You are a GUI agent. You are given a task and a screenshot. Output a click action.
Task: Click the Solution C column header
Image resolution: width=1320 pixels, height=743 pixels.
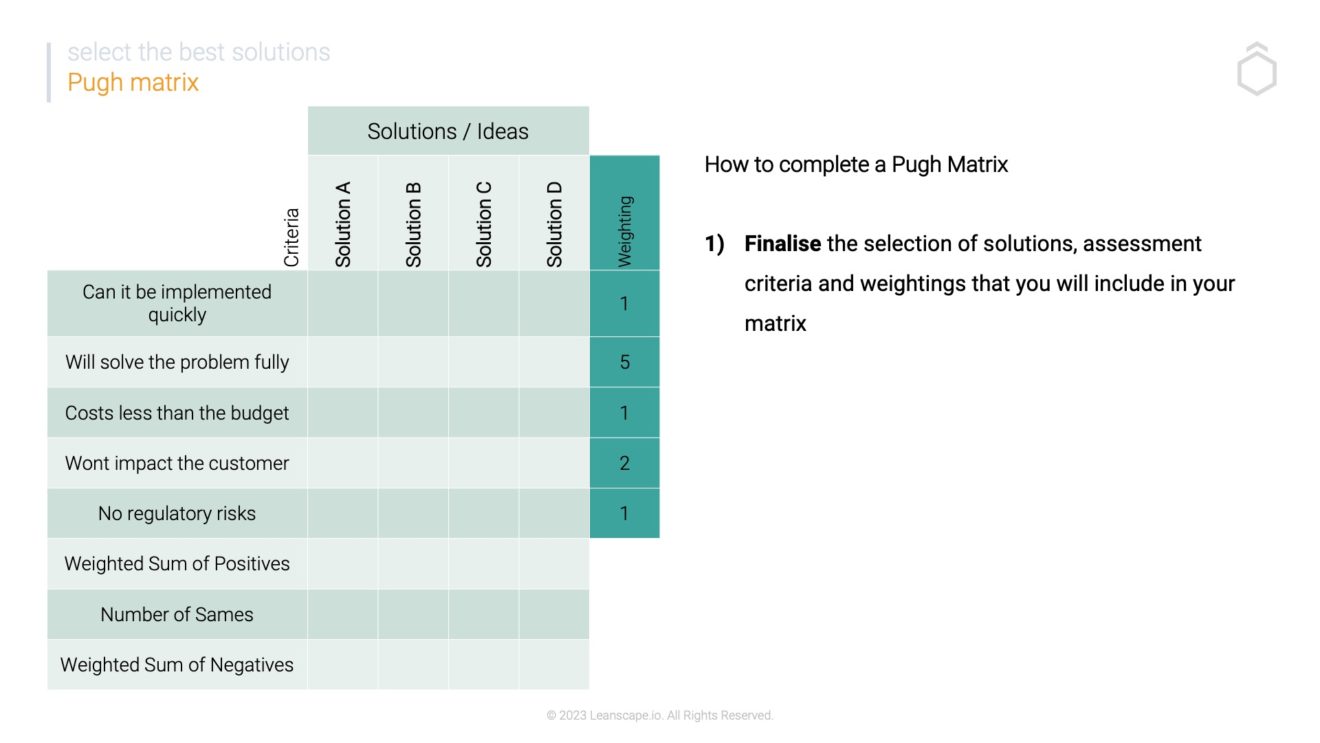point(484,213)
